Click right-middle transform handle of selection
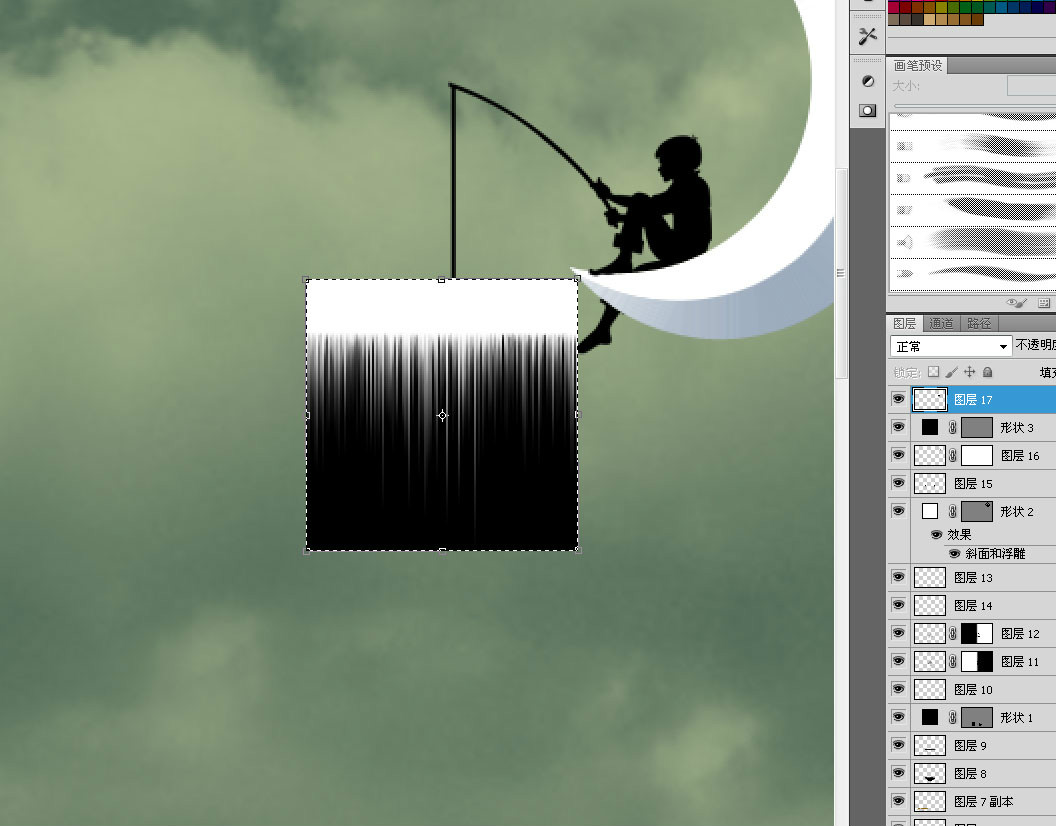Screen dimensions: 1056x826 click(x=578, y=415)
